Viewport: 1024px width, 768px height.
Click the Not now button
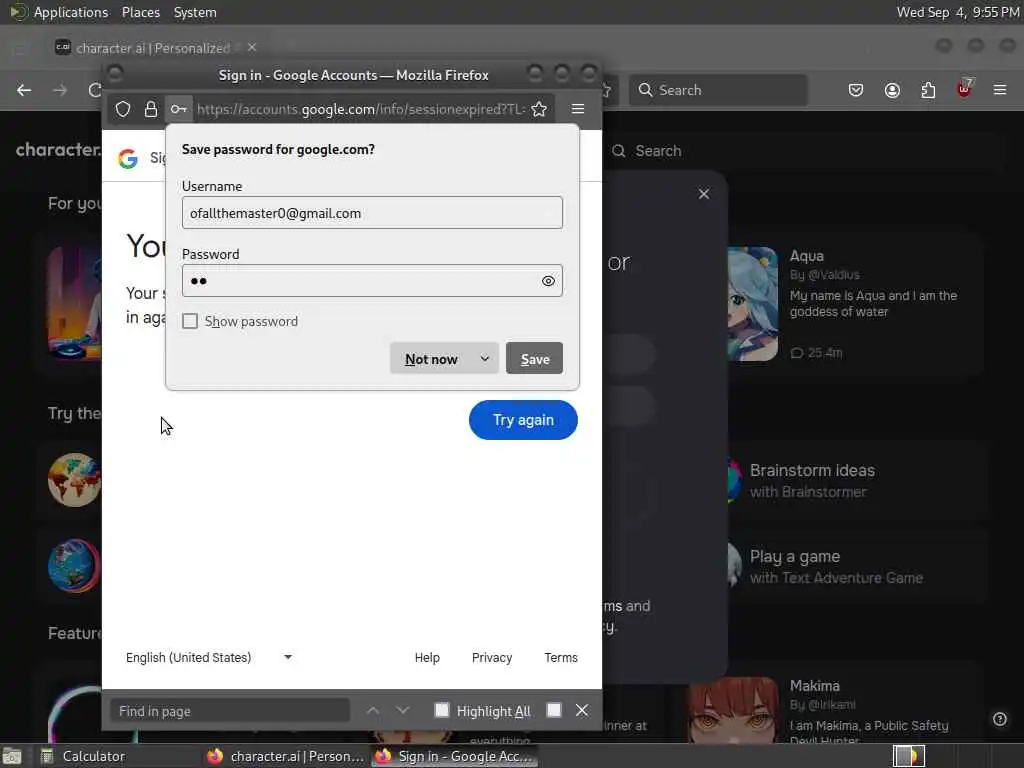point(431,359)
